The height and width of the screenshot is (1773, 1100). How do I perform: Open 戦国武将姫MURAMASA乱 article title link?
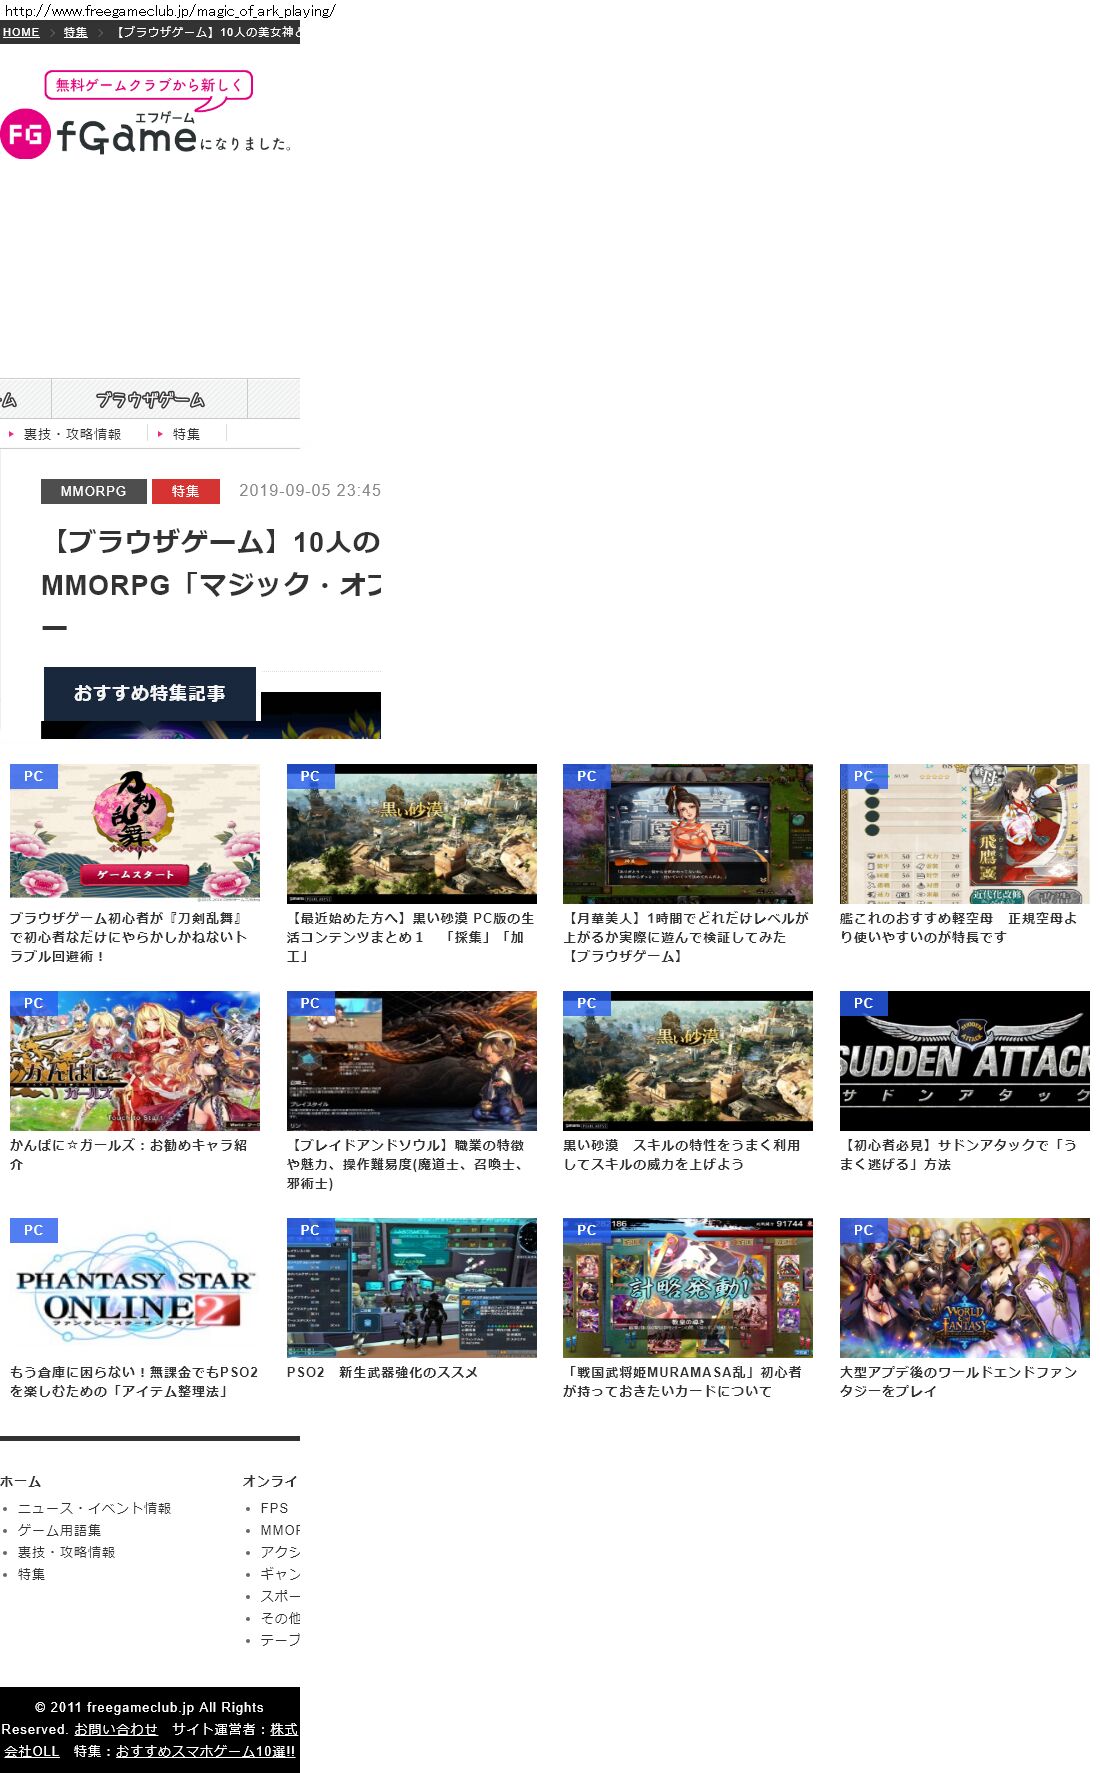tap(682, 1381)
